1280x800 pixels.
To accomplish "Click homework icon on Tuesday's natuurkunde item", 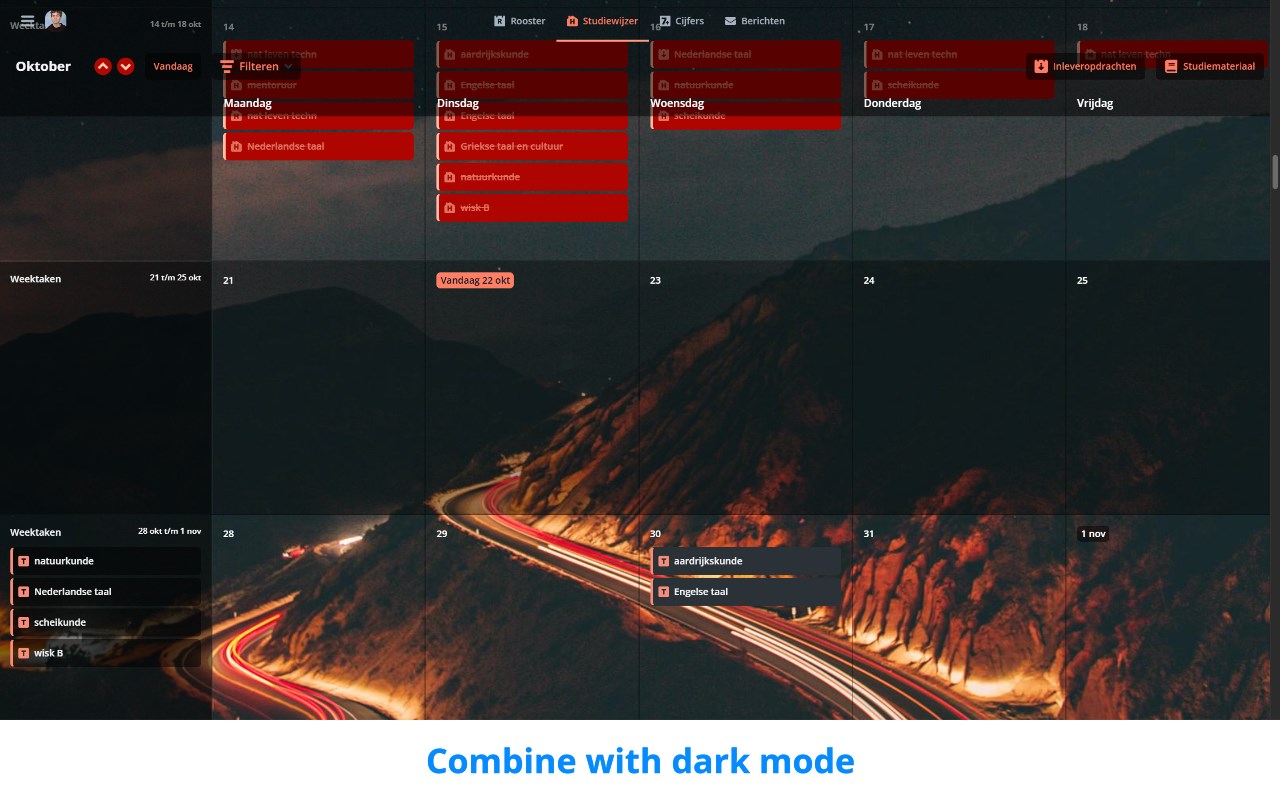I will pyautogui.click(x=449, y=177).
